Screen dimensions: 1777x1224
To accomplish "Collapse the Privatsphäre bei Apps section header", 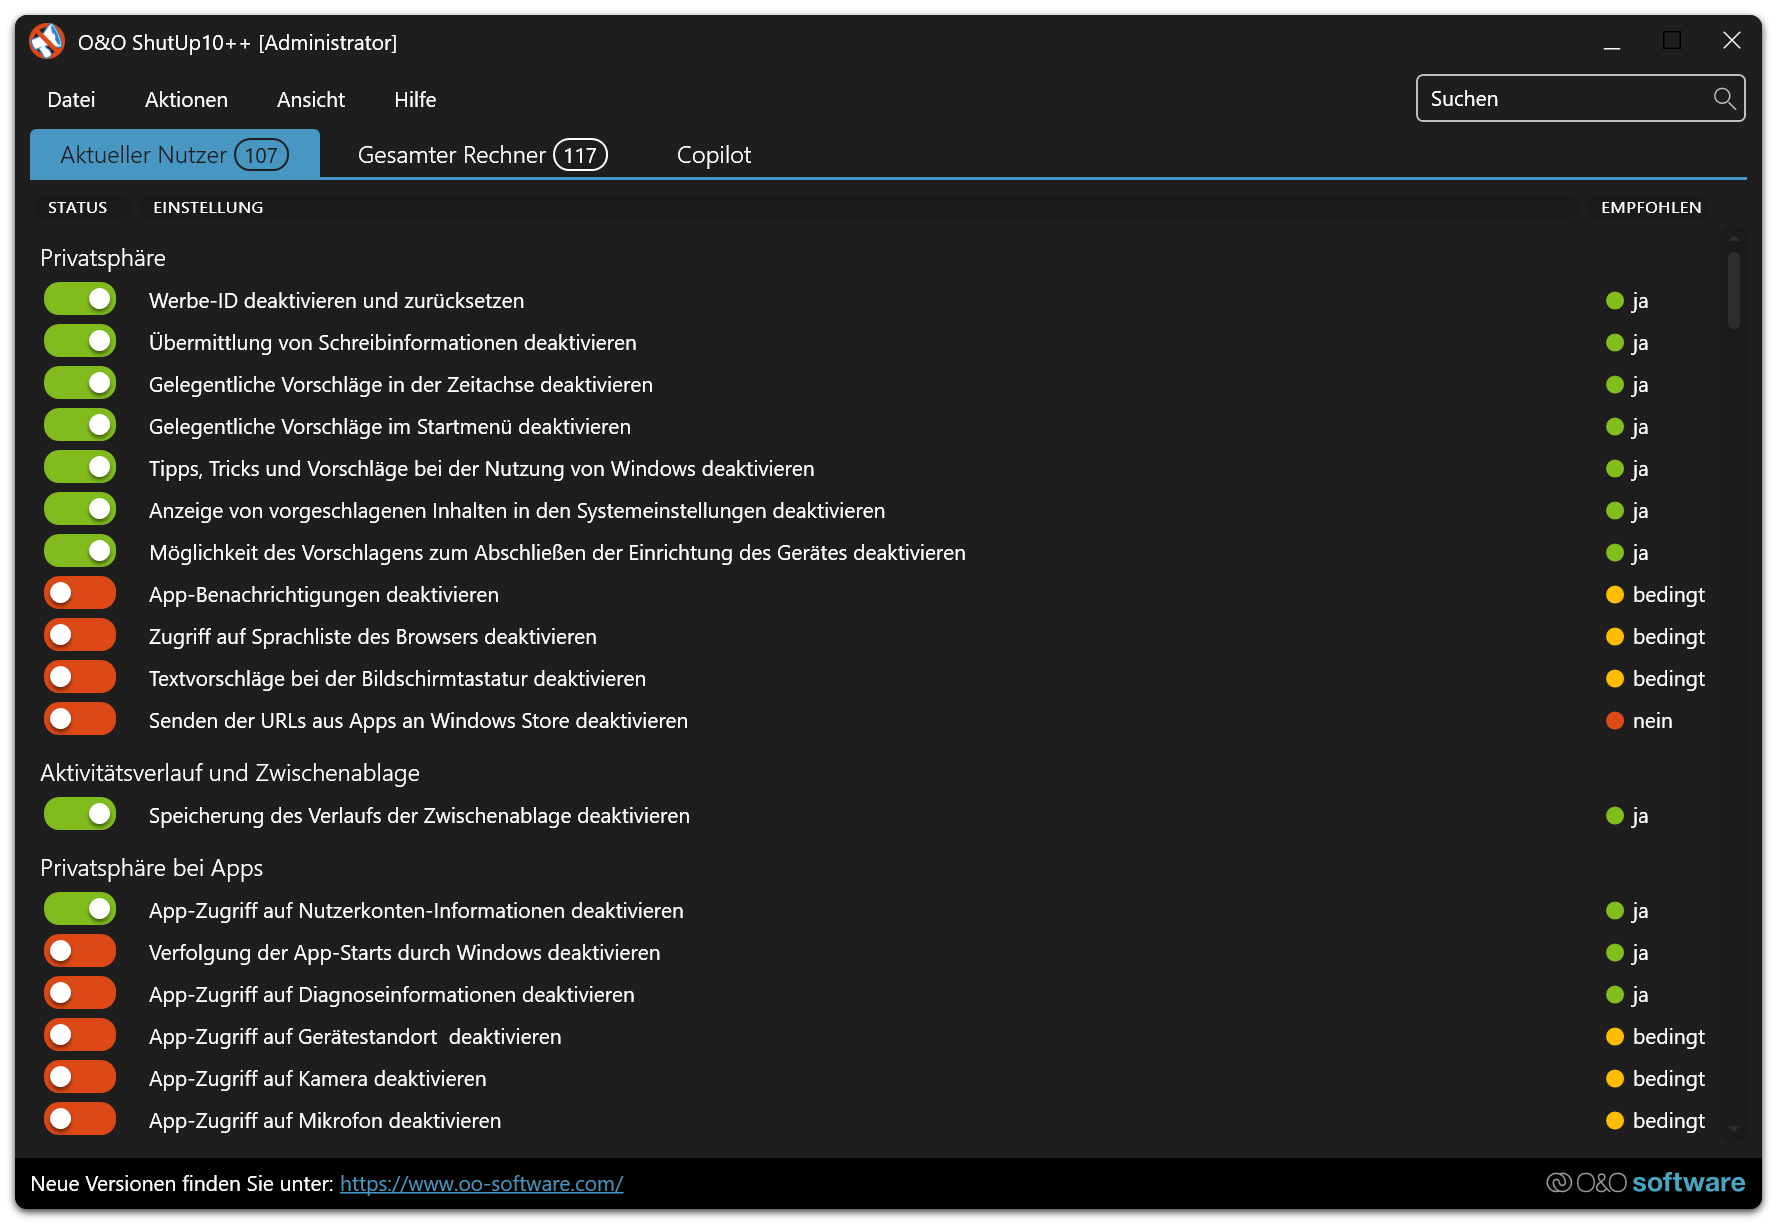I will tap(152, 868).
